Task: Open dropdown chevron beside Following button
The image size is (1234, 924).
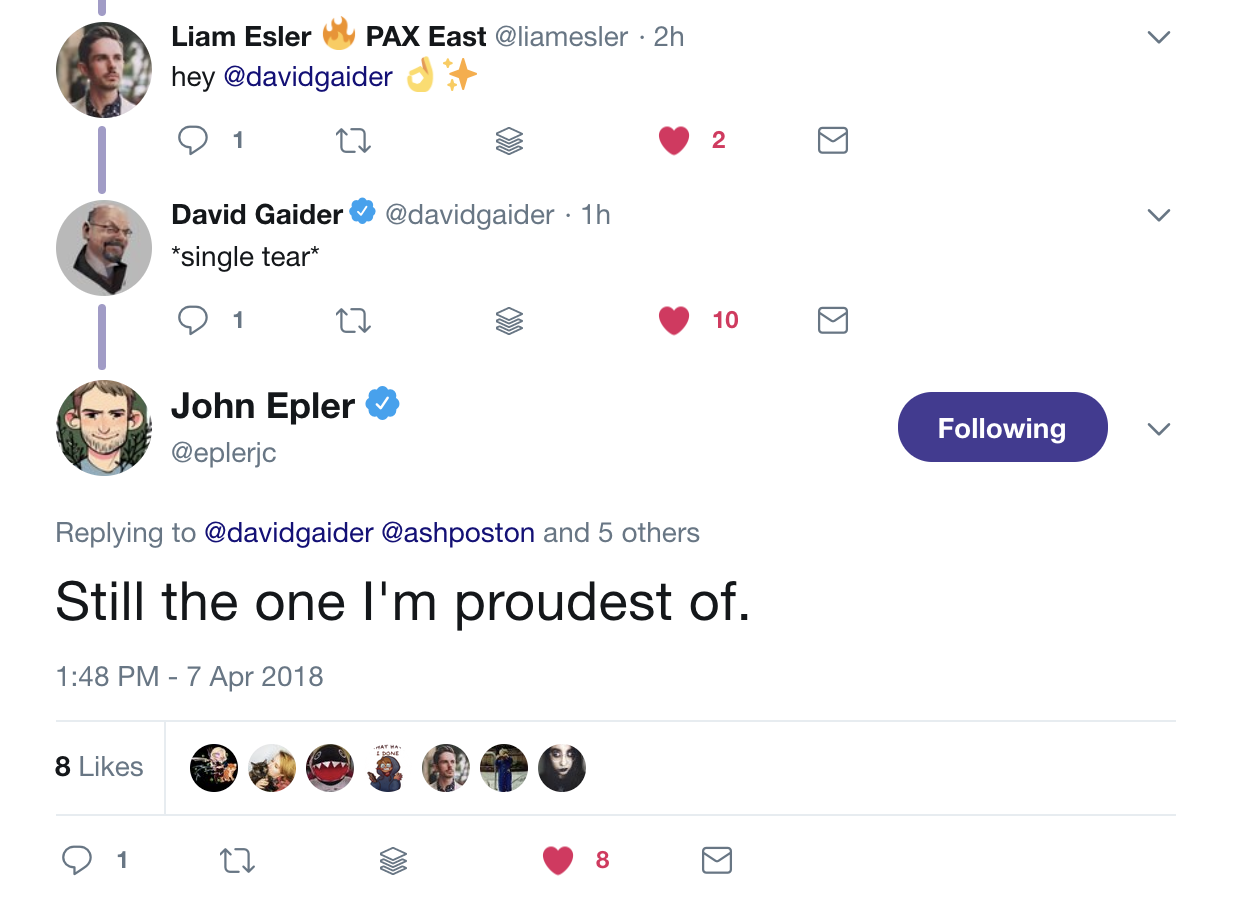Action: (1158, 429)
